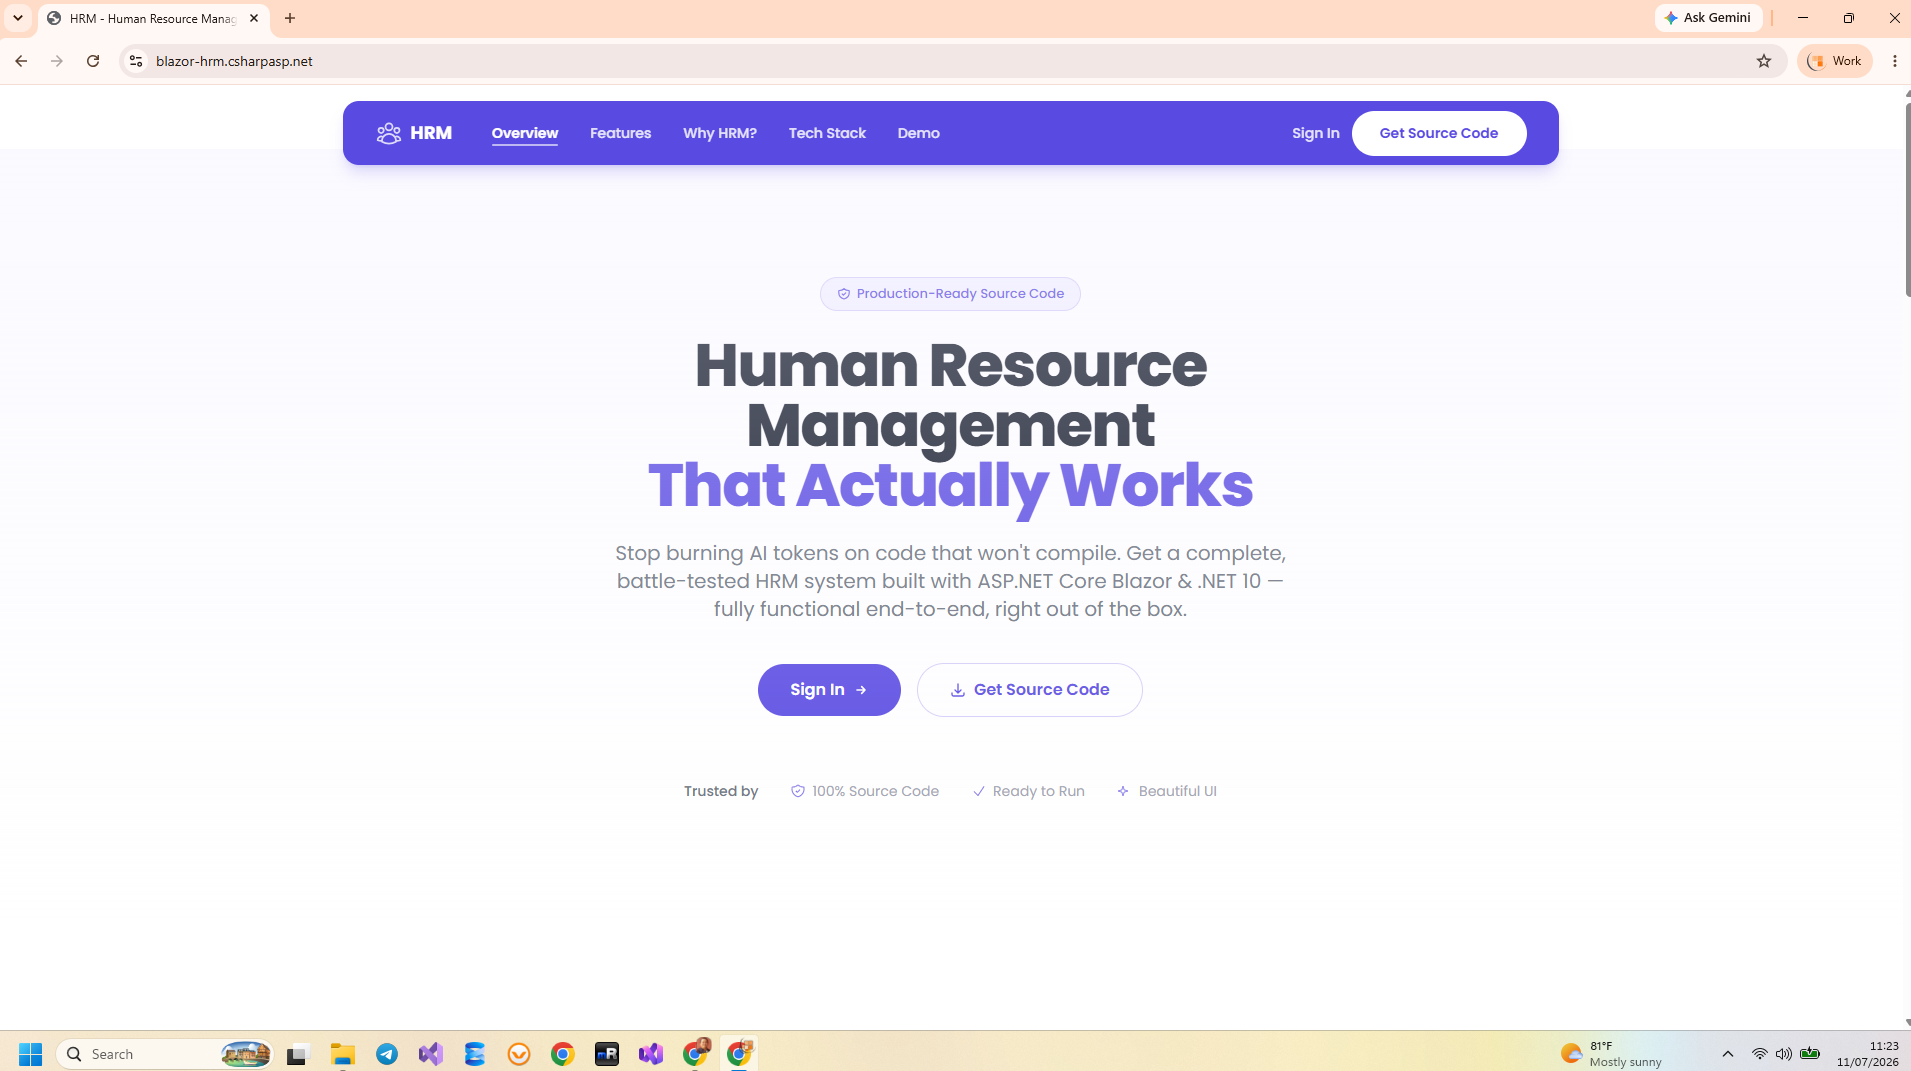
Task: Open the mR app on taskbar
Action: (607, 1054)
